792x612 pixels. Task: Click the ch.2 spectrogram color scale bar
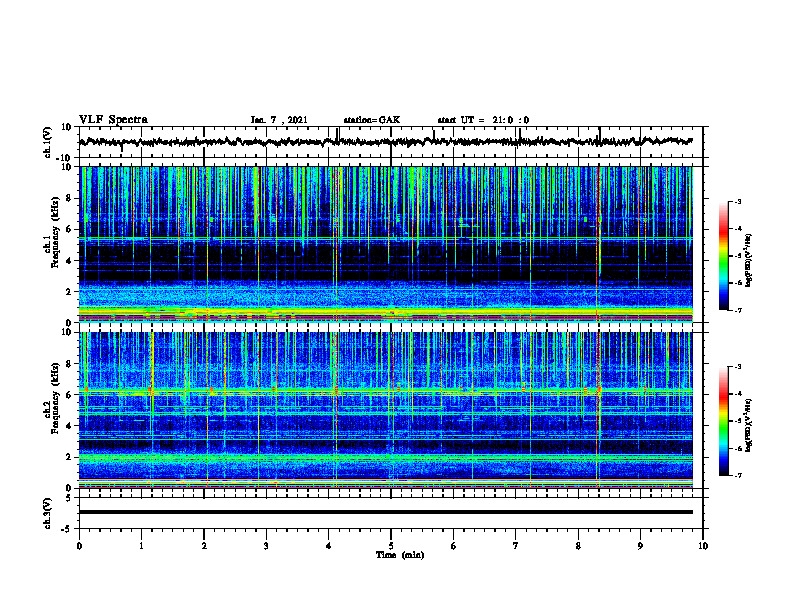point(724,421)
